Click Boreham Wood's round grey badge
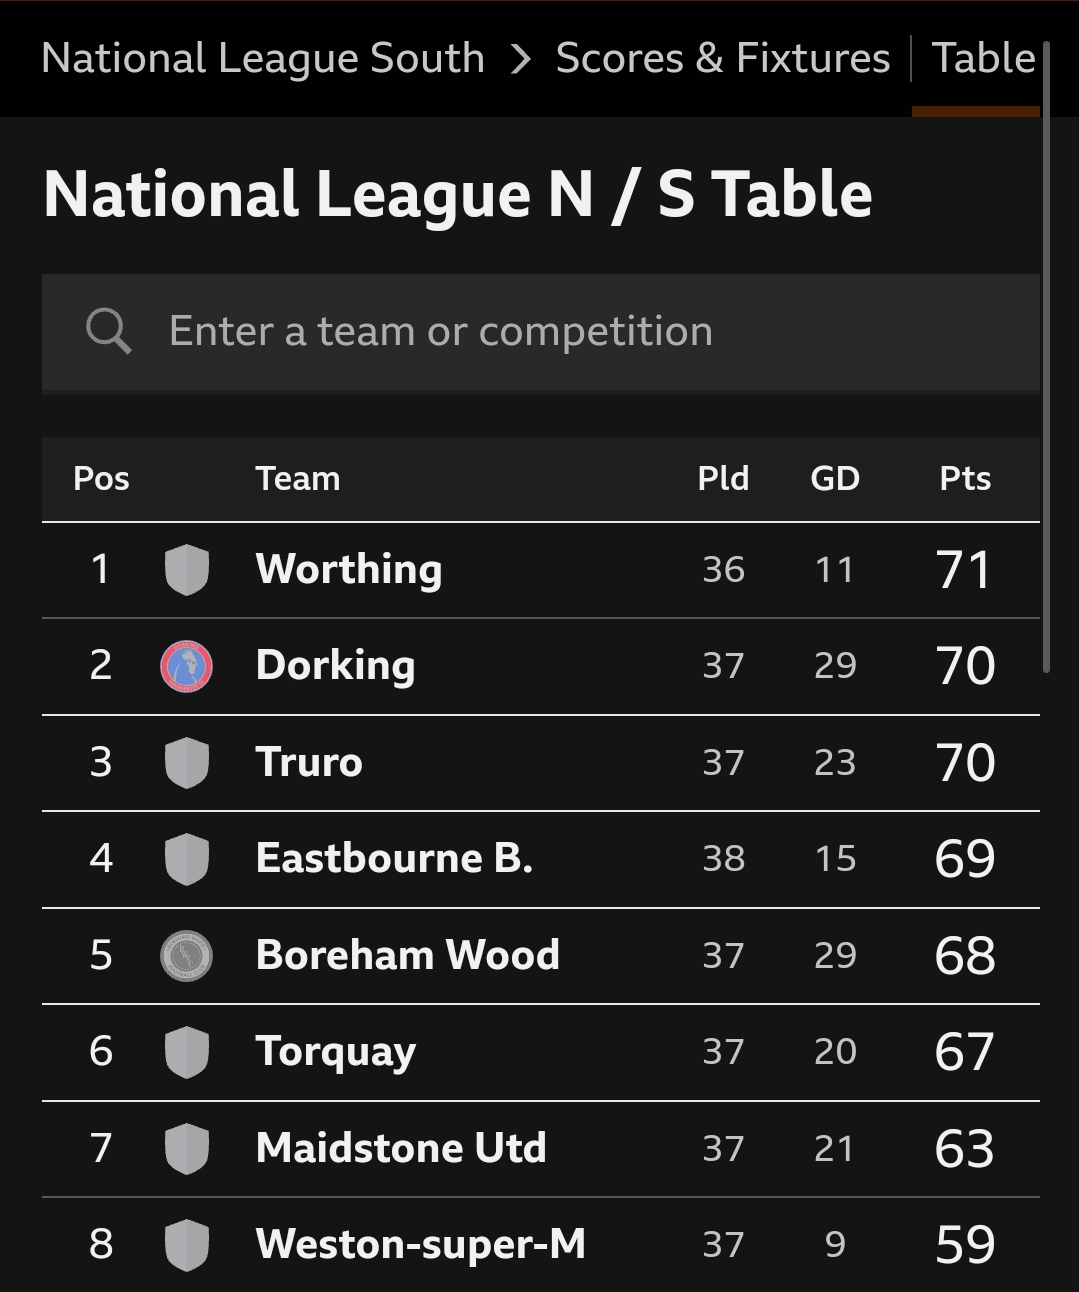The height and width of the screenshot is (1292, 1079). pos(186,956)
